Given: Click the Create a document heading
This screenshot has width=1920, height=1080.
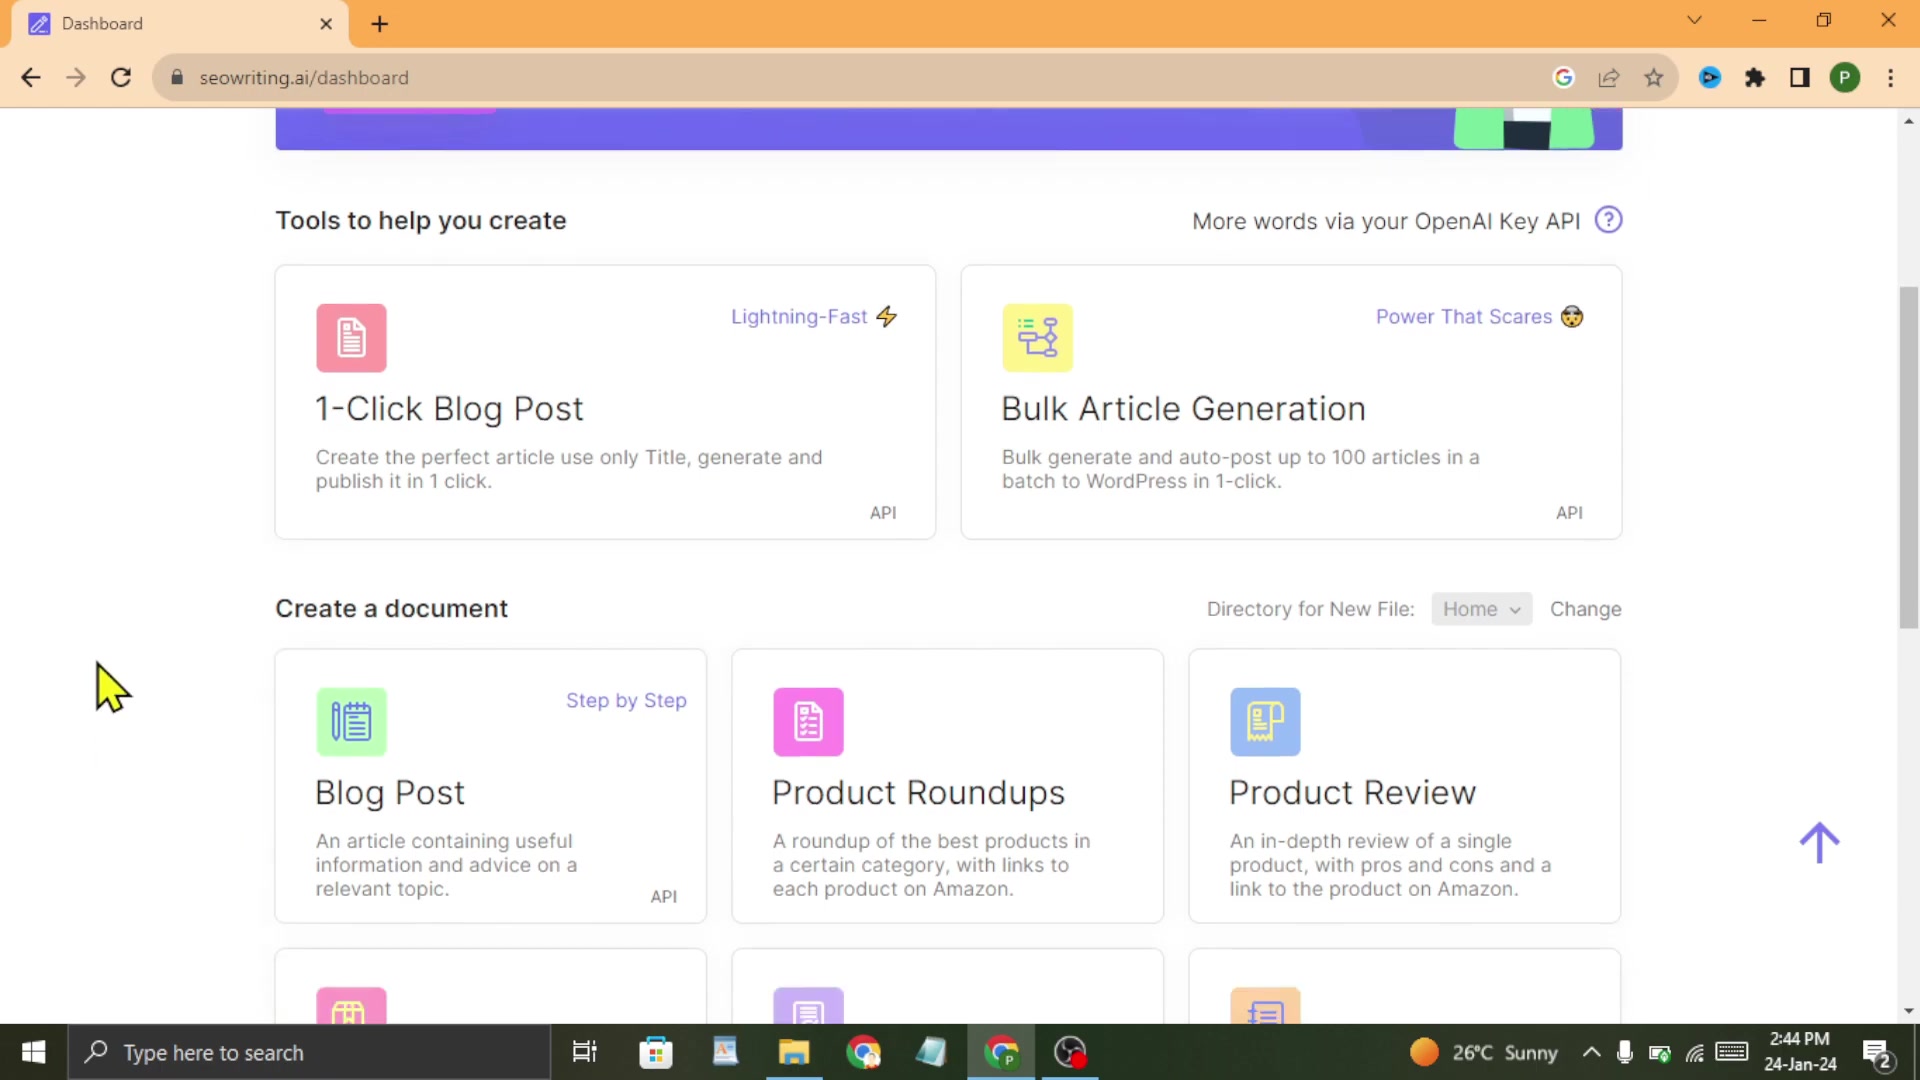Looking at the screenshot, I should click(x=392, y=609).
